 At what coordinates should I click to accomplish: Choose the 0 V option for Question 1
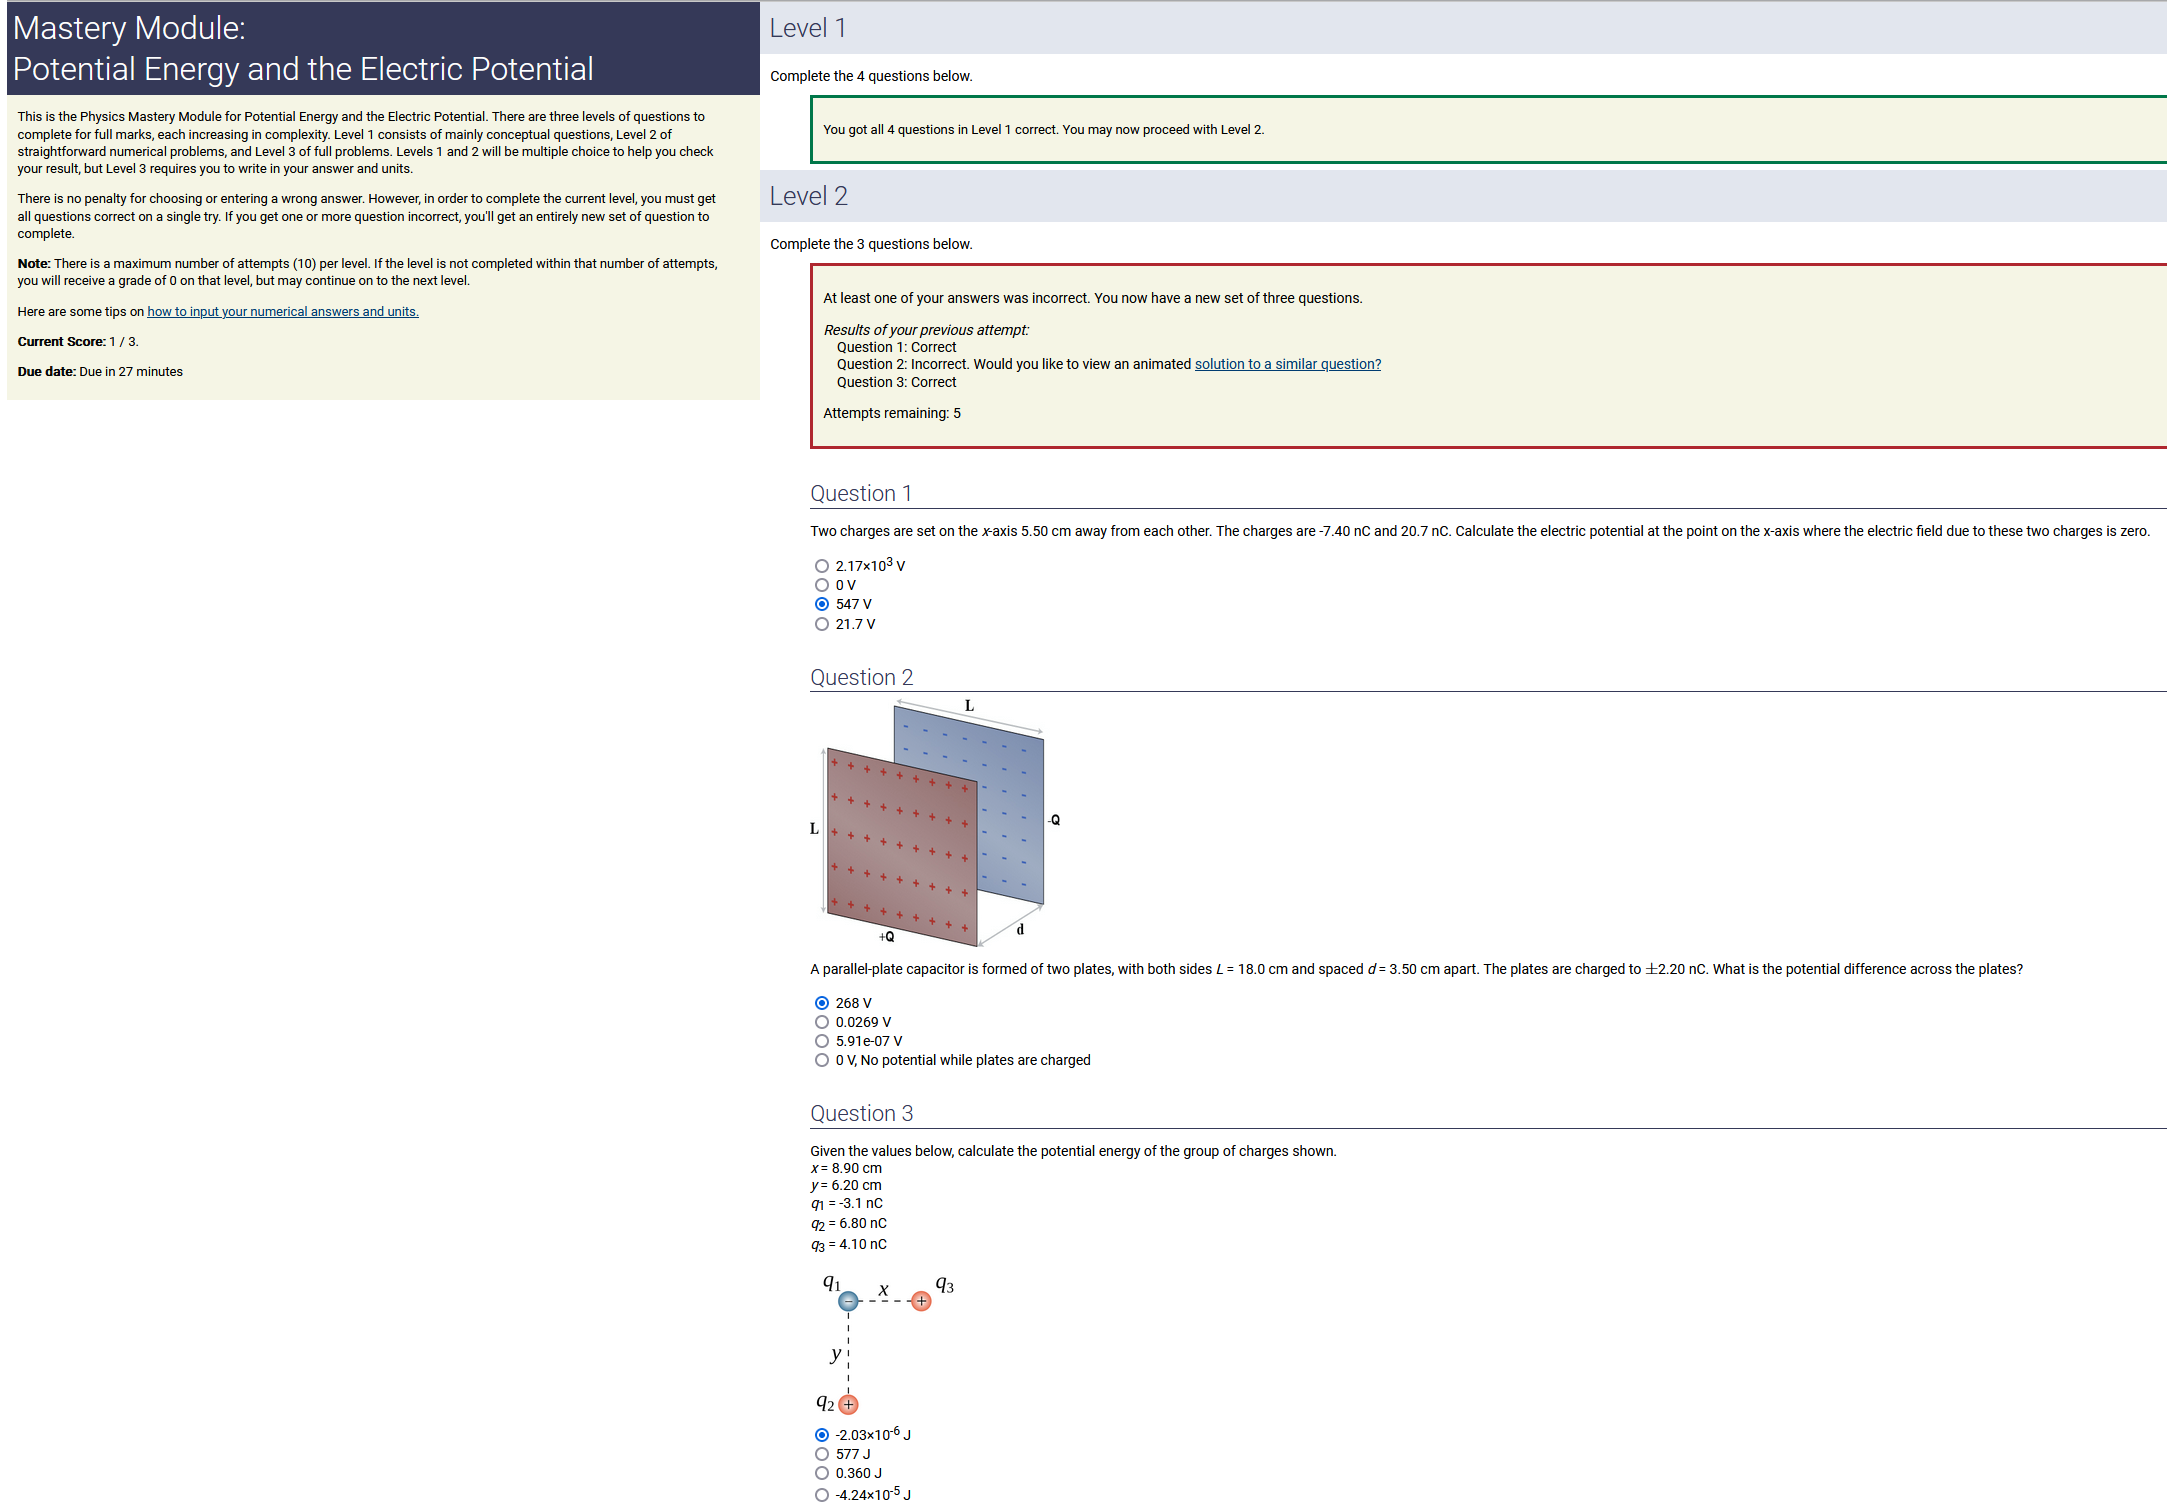(822, 585)
